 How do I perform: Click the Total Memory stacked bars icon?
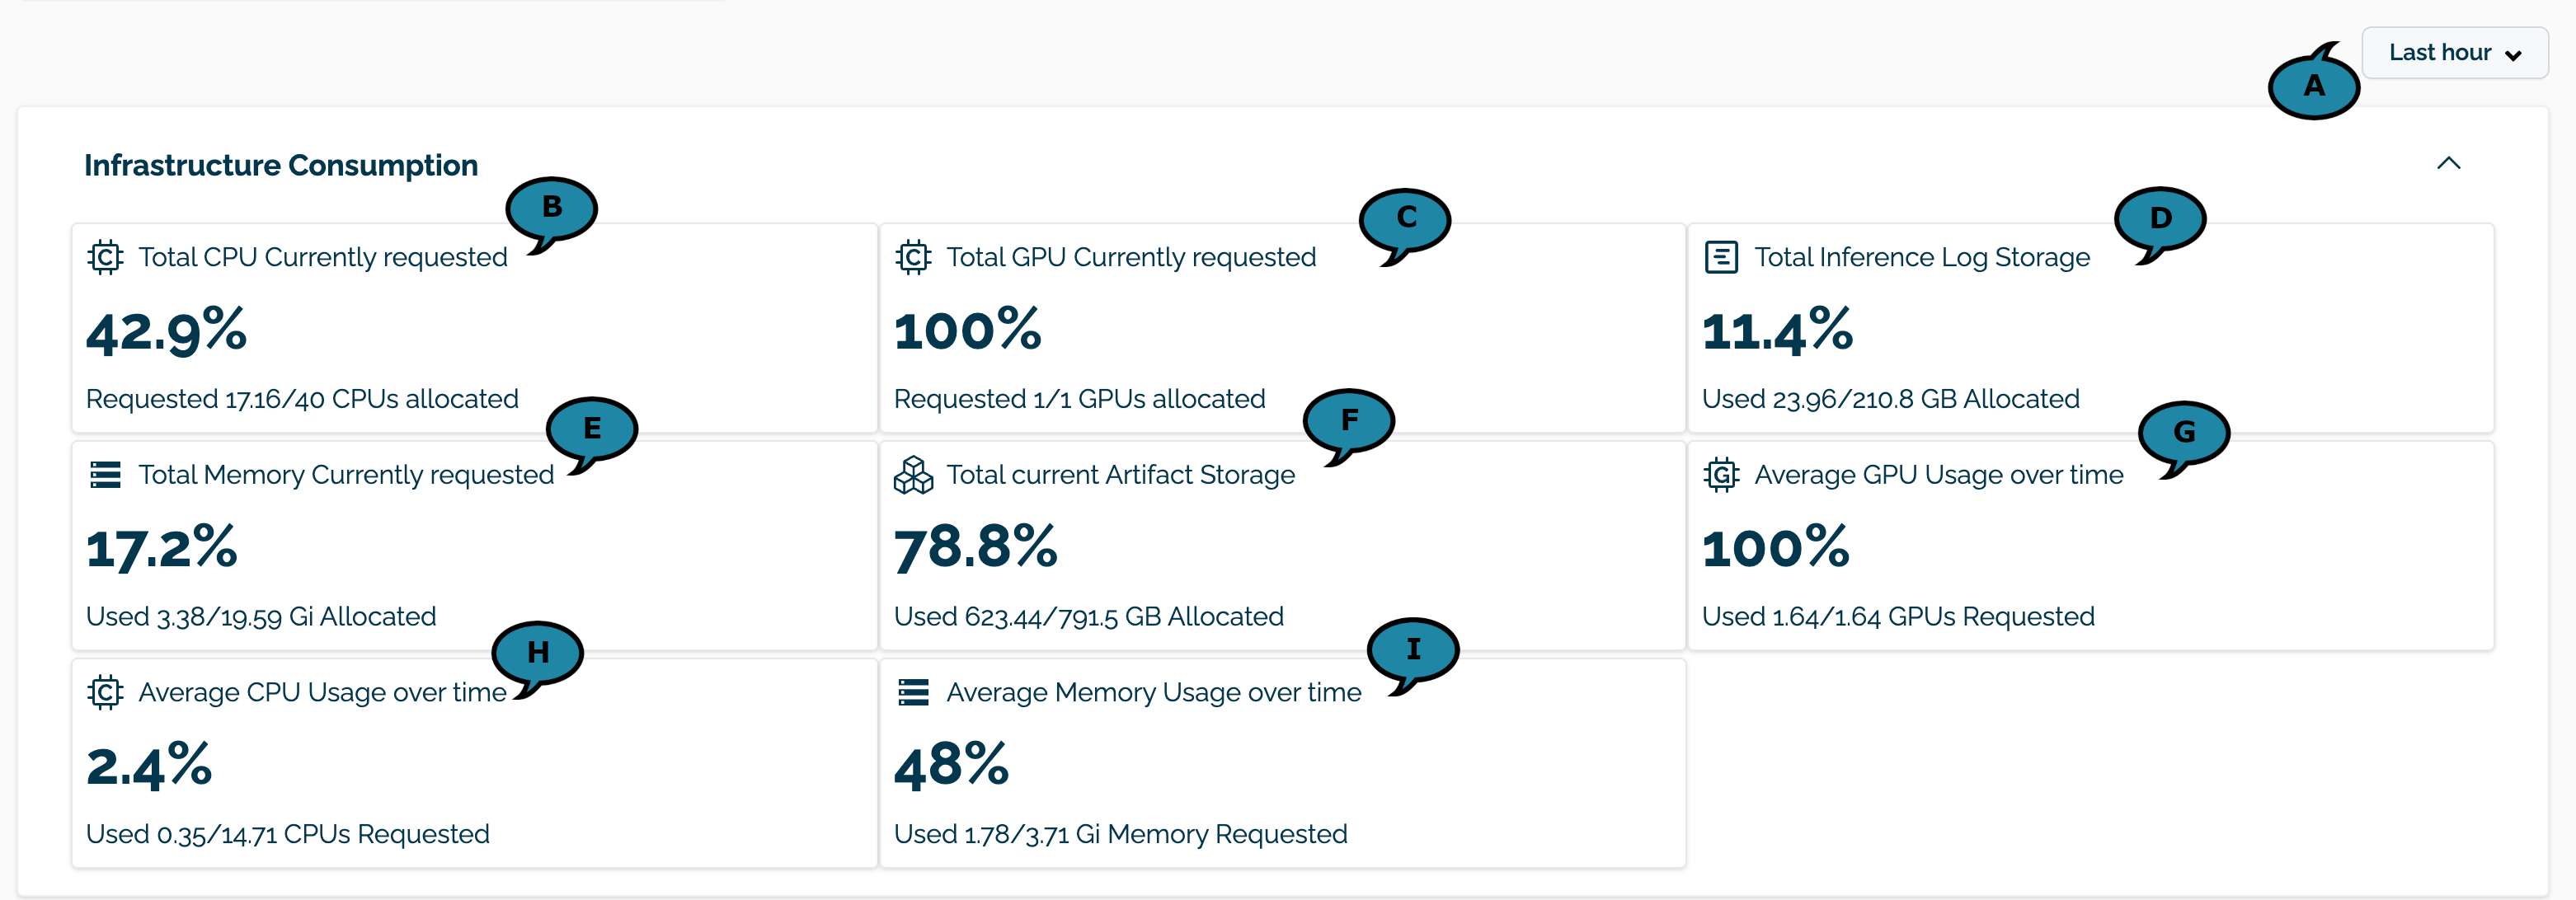click(105, 474)
